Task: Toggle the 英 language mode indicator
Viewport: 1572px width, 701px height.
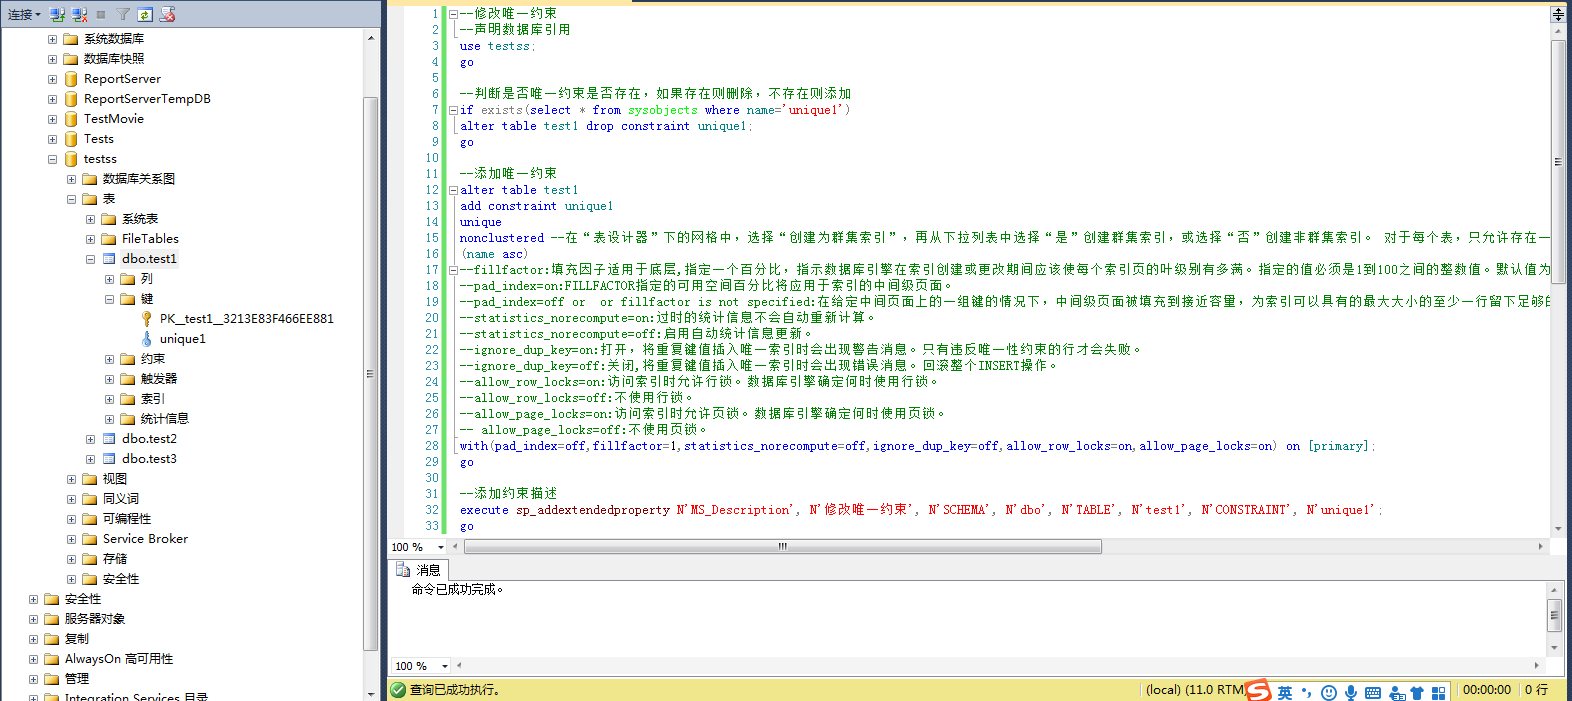Action: click(x=1285, y=692)
